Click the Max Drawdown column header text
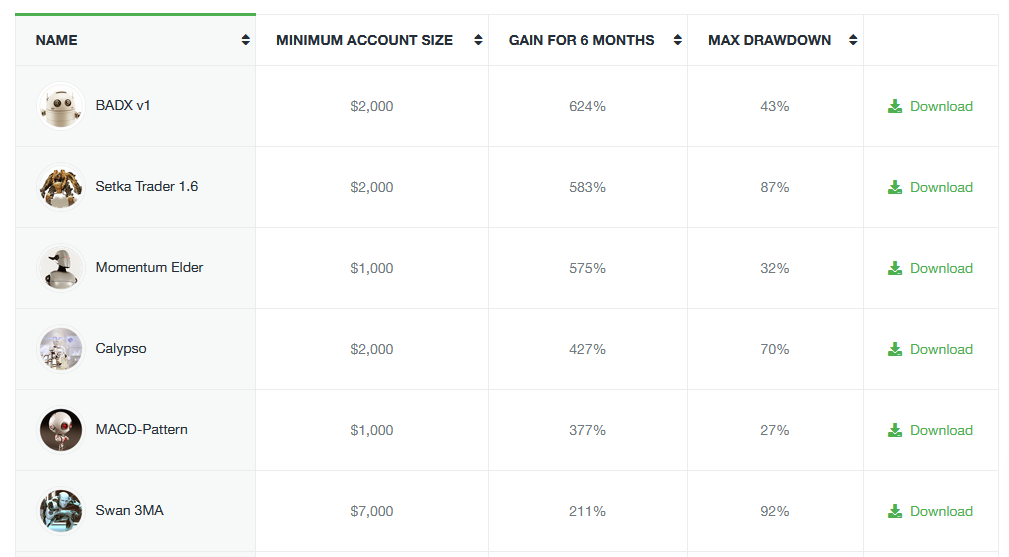 click(769, 40)
